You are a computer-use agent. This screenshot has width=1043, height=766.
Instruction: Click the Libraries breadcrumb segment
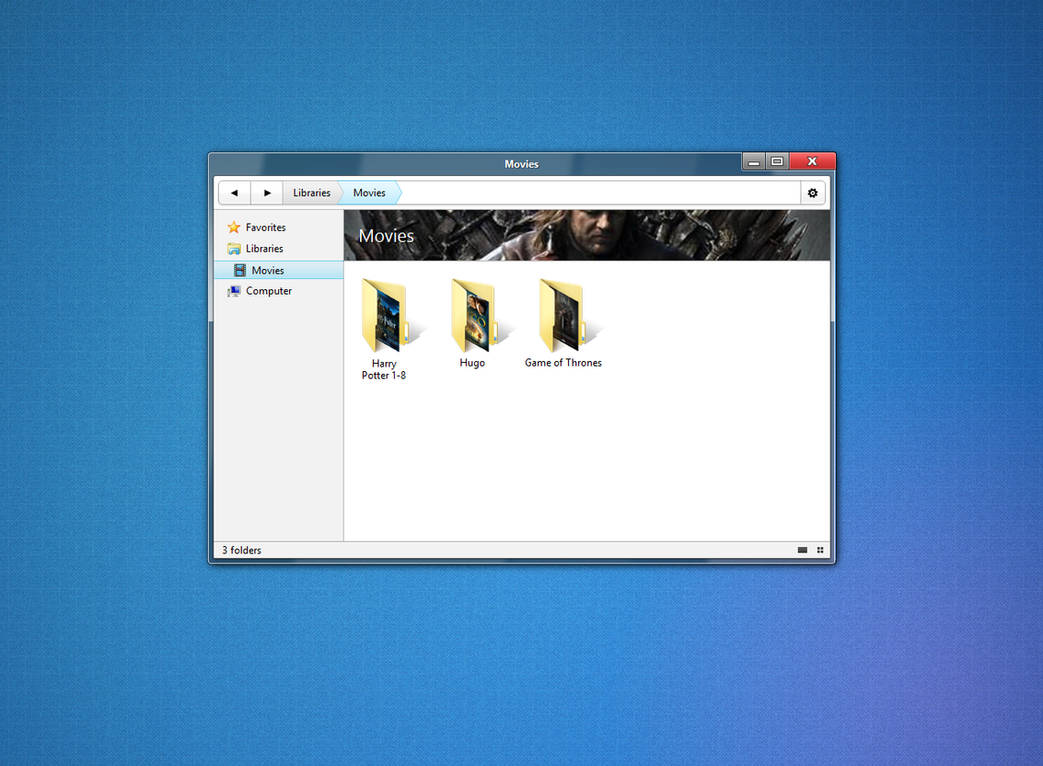click(311, 193)
